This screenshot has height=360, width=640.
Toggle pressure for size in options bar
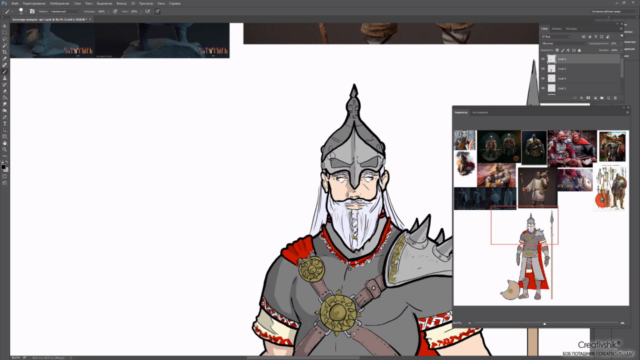[x=157, y=11]
